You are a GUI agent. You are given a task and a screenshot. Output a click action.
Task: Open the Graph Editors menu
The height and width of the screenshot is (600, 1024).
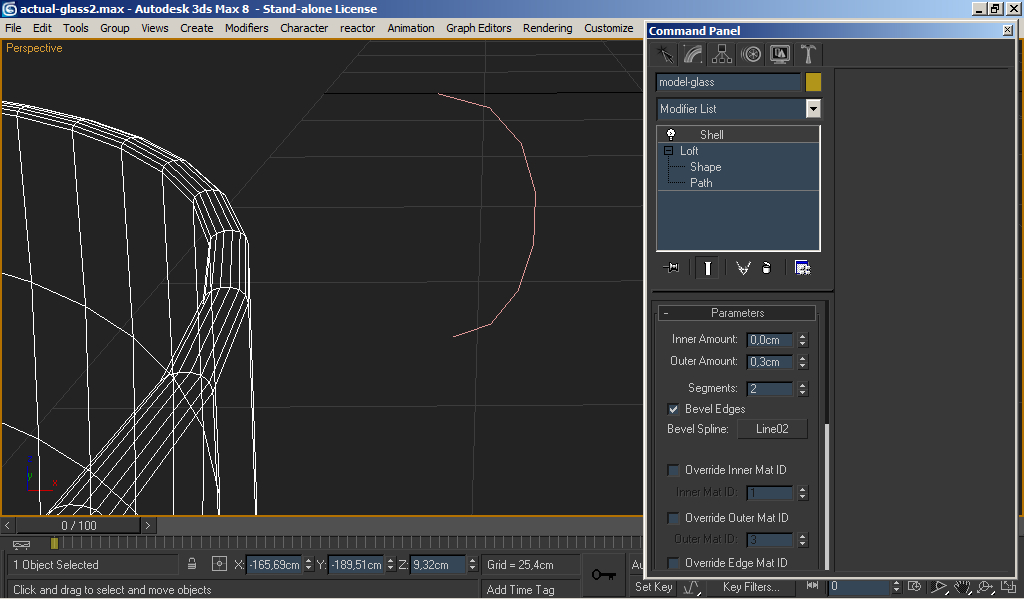(x=479, y=28)
